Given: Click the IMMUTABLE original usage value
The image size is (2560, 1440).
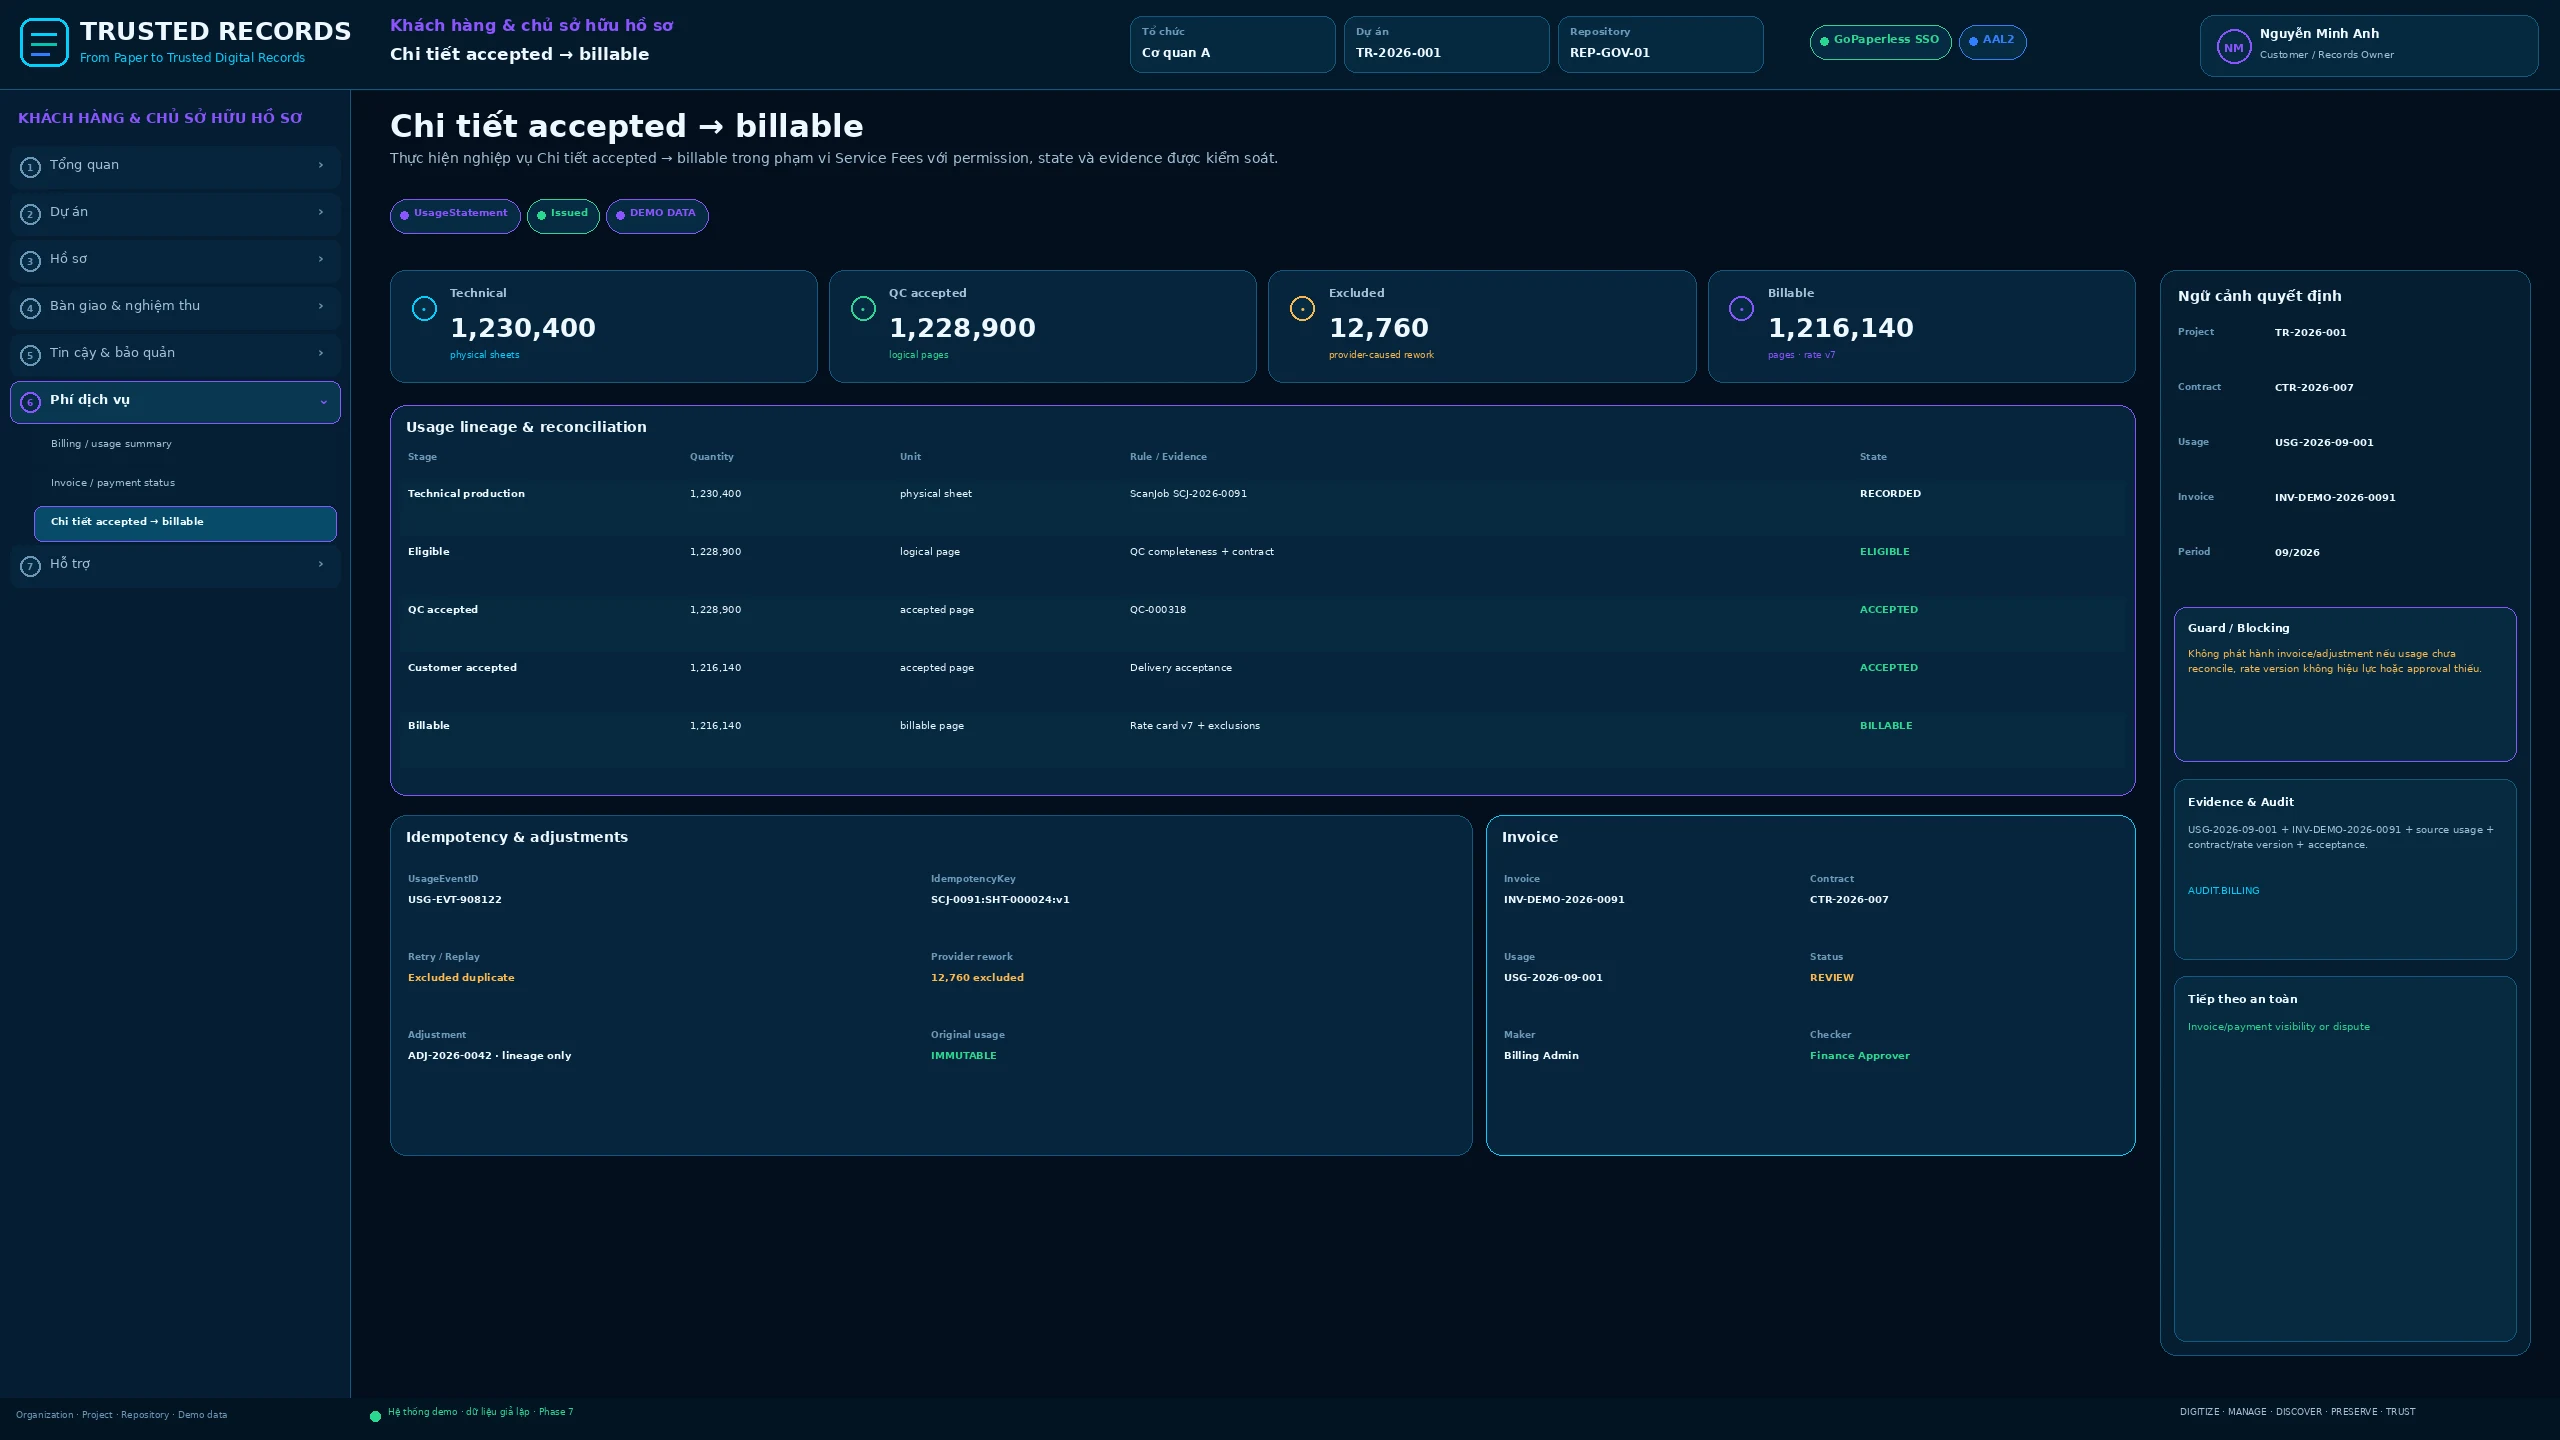Looking at the screenshot, I should click(x=964, y=1056).
